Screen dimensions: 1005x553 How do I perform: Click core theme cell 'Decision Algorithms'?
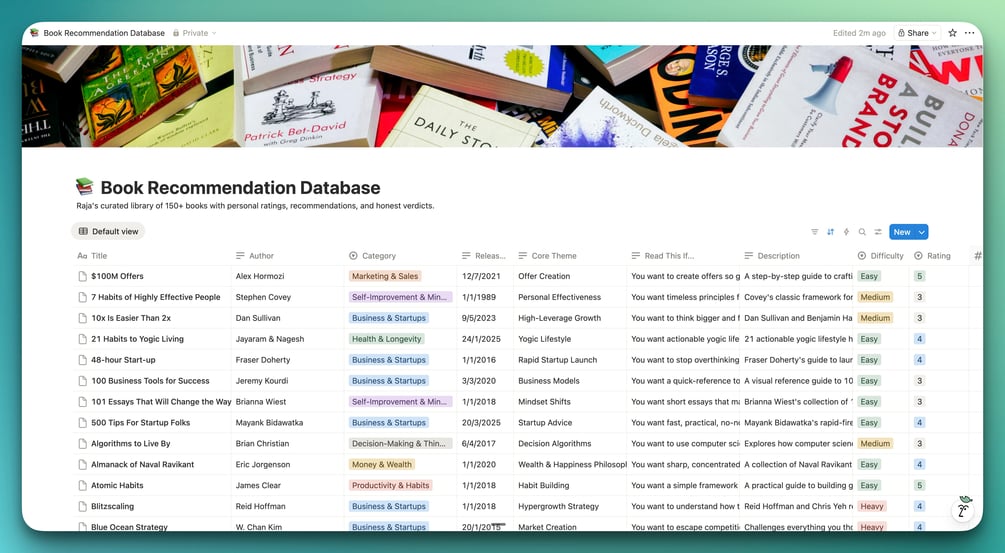(555, 443)
